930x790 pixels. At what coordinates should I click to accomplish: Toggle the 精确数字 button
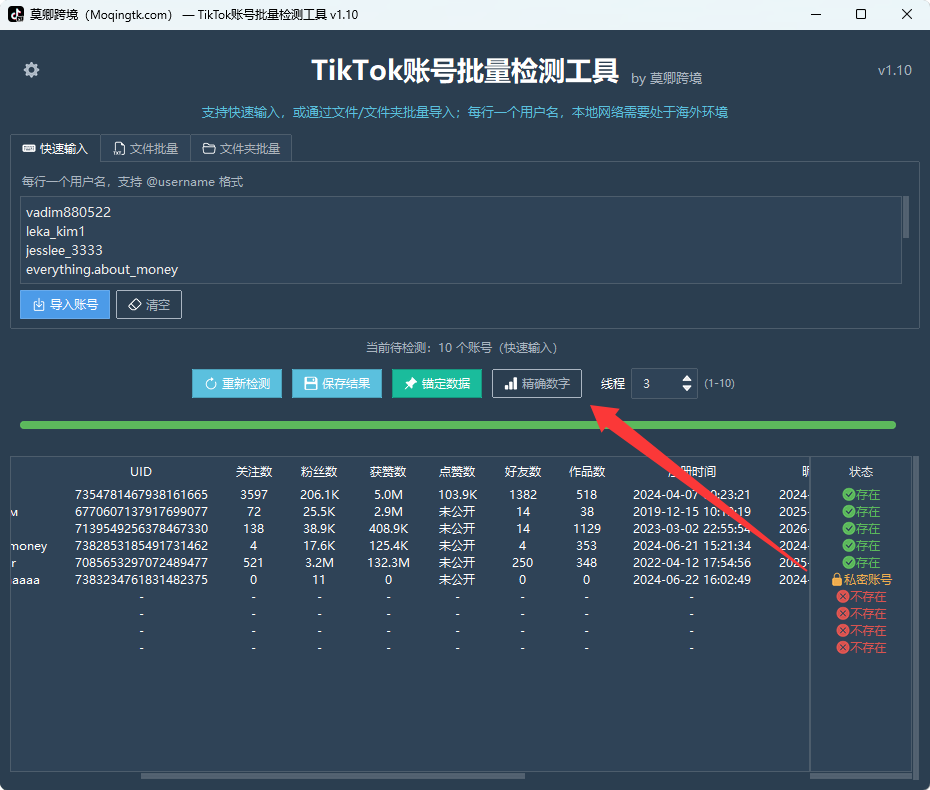tap(537, 384)
